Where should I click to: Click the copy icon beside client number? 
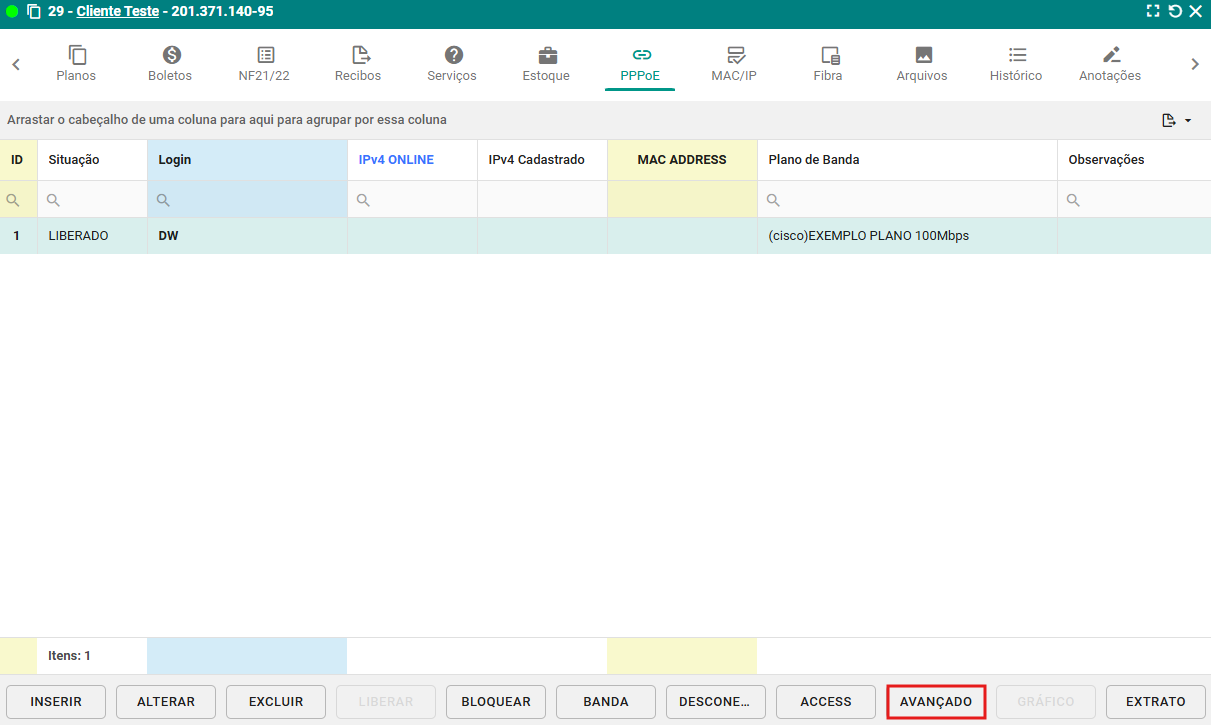(x=34, y=12)
